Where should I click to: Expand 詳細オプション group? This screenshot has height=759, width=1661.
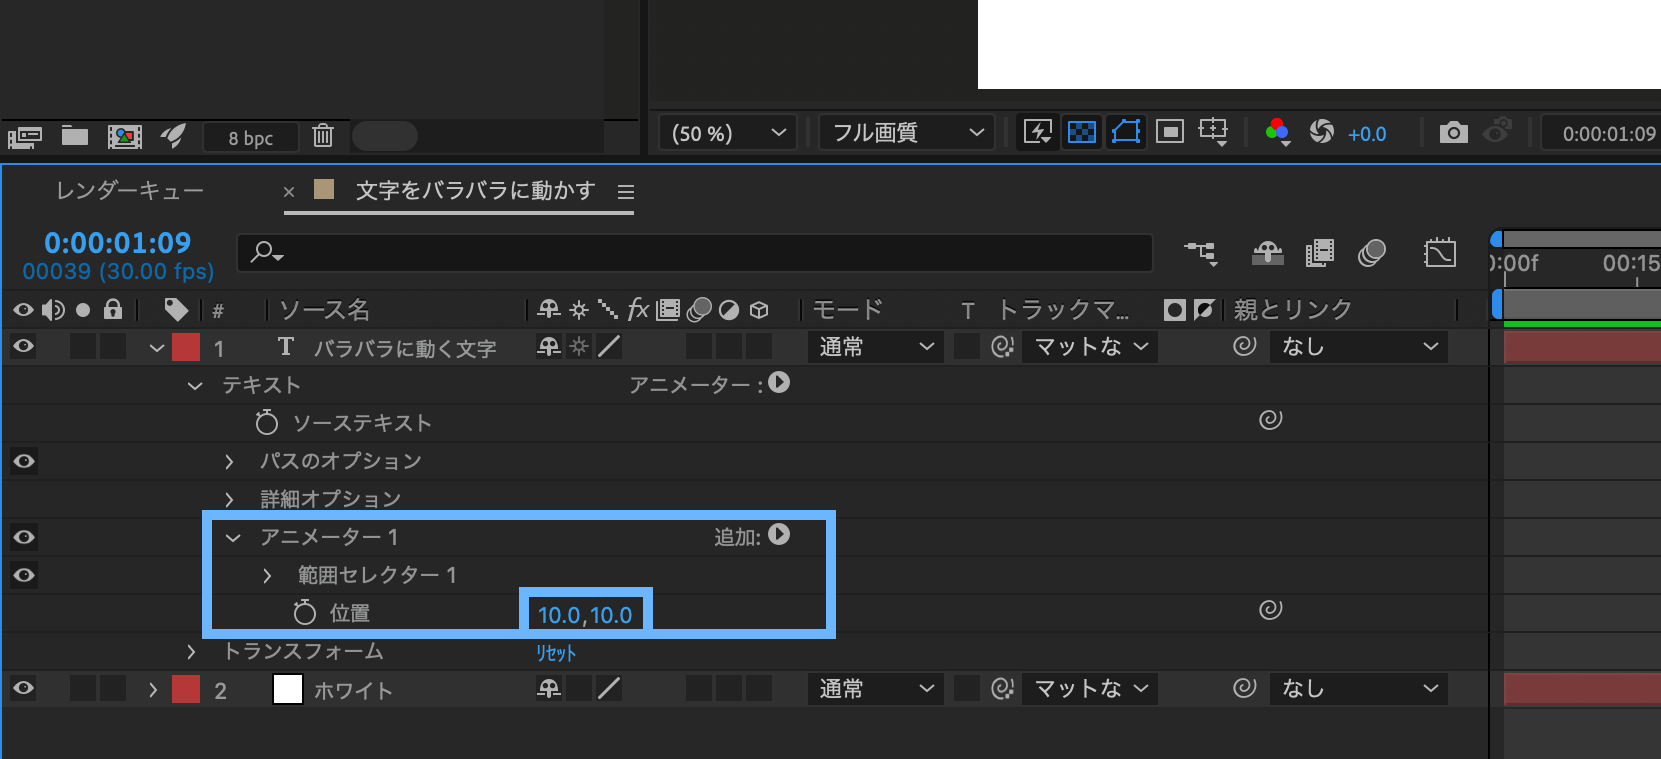click(x=229, y=499)
